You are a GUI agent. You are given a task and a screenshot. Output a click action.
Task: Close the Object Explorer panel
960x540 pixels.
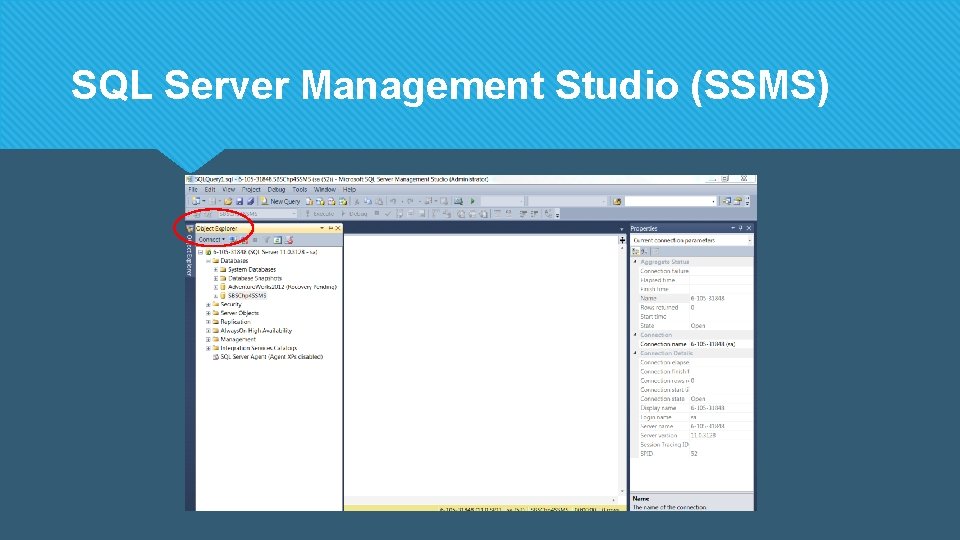coord(338,228)
